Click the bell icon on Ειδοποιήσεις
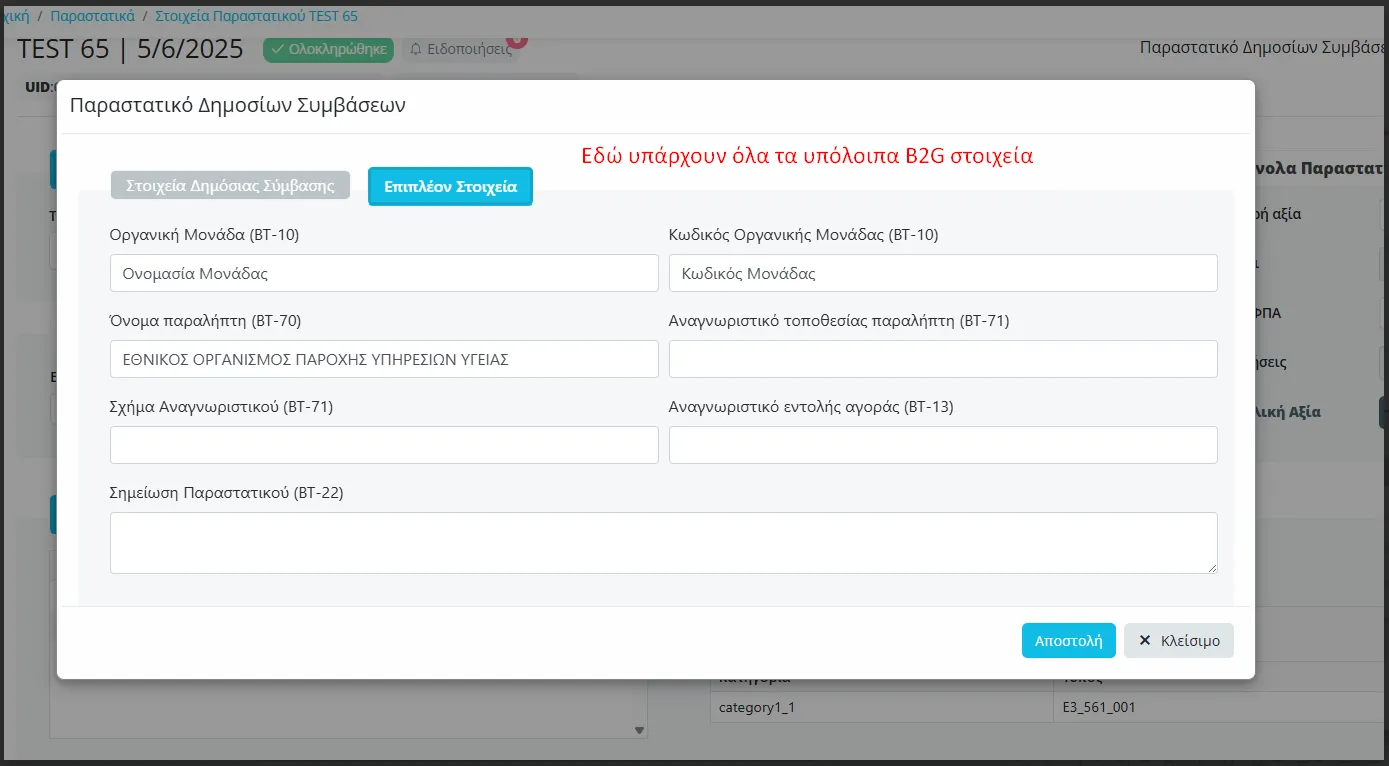The image size is (1389, 766). pos(416,49)
